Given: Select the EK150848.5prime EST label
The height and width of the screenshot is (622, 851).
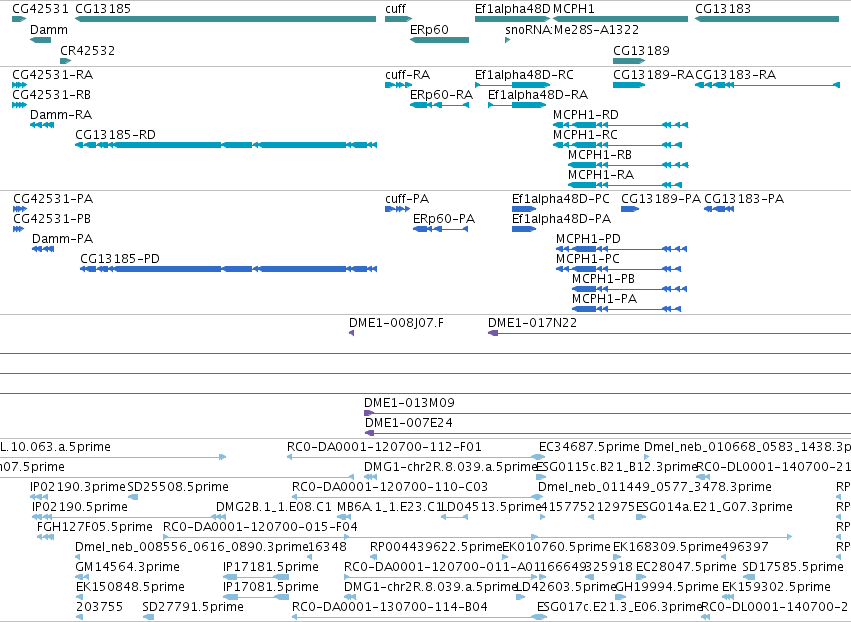Looking at the screenshot, I should [130, 587].
